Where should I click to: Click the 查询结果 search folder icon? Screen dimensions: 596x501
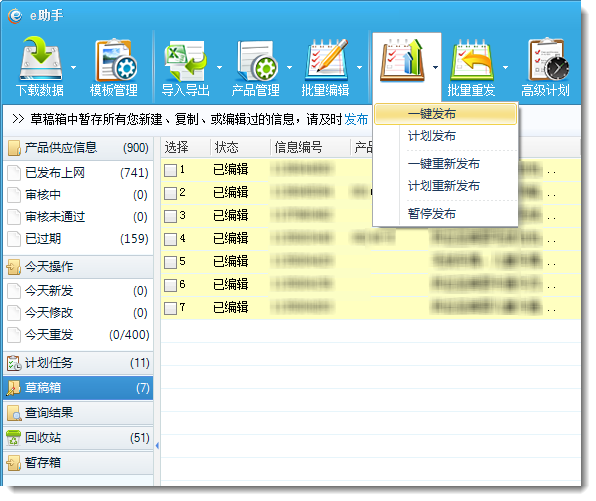[14, 413]
